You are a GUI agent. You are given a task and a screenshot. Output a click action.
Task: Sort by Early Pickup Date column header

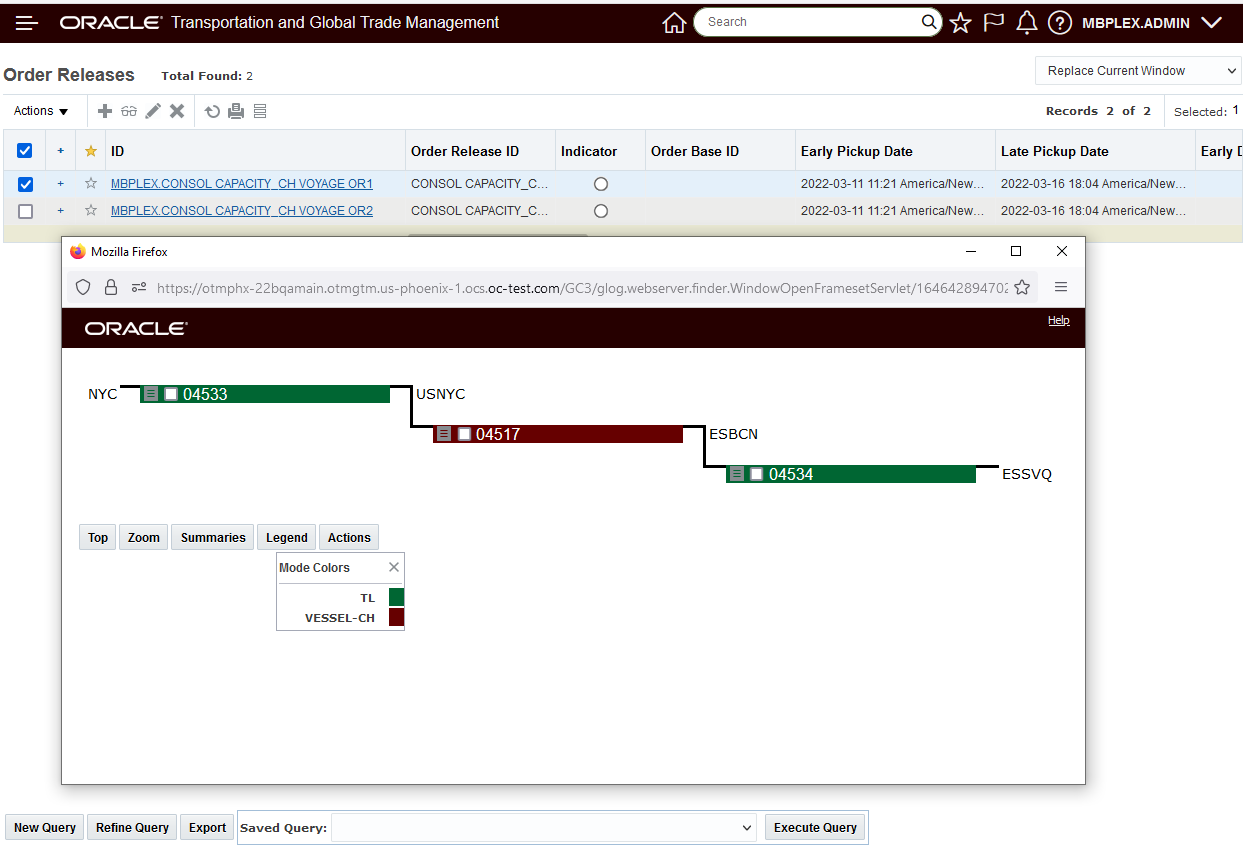(857, 151)
